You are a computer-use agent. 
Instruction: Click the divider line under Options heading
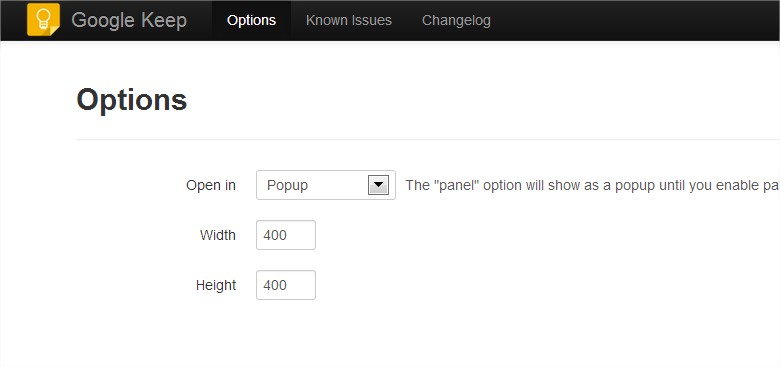428,139
